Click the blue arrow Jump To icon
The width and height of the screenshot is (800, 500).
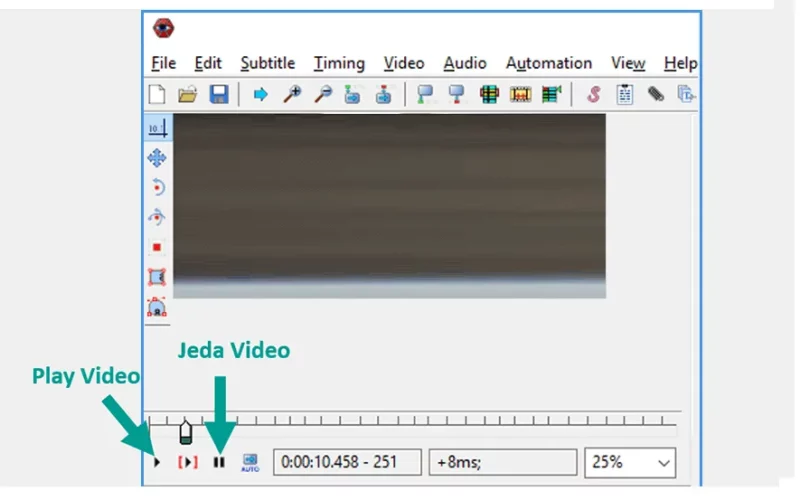point(260,94)
